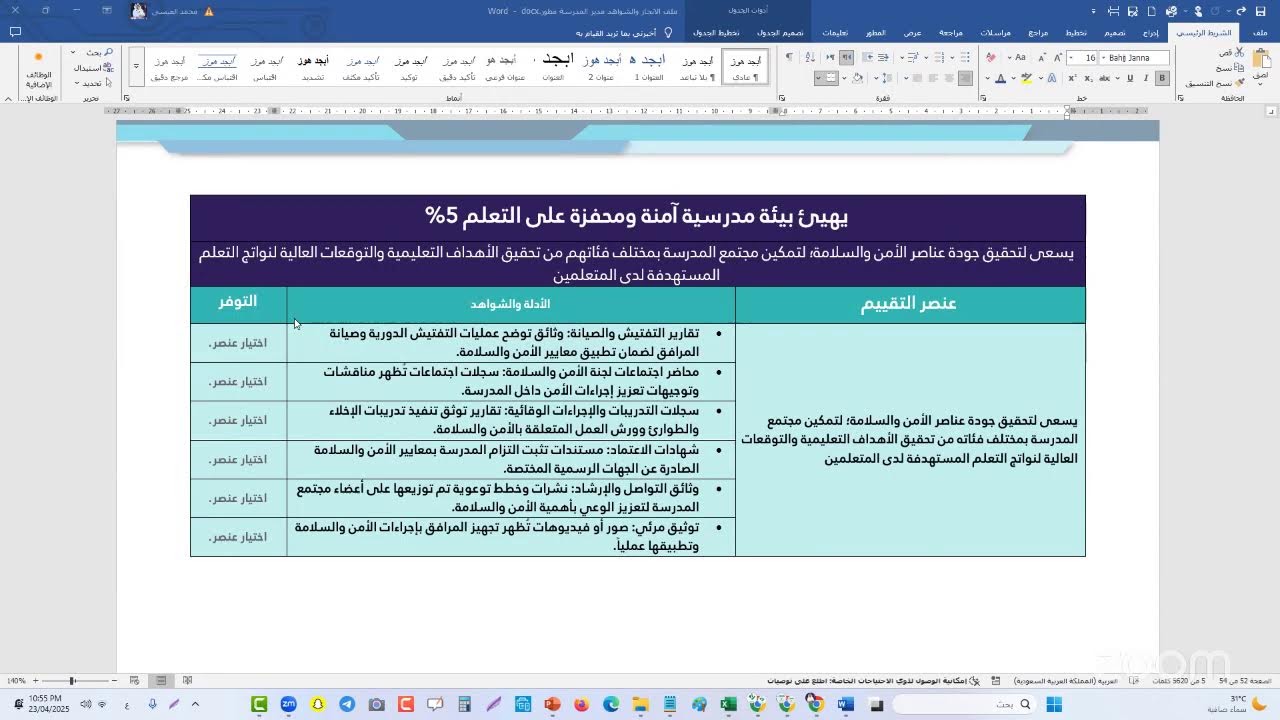The height and width of the screenshot is (720, 1280).
Task: Collapse the ribbon with the chevron arrow
Action: pos(8,98)
